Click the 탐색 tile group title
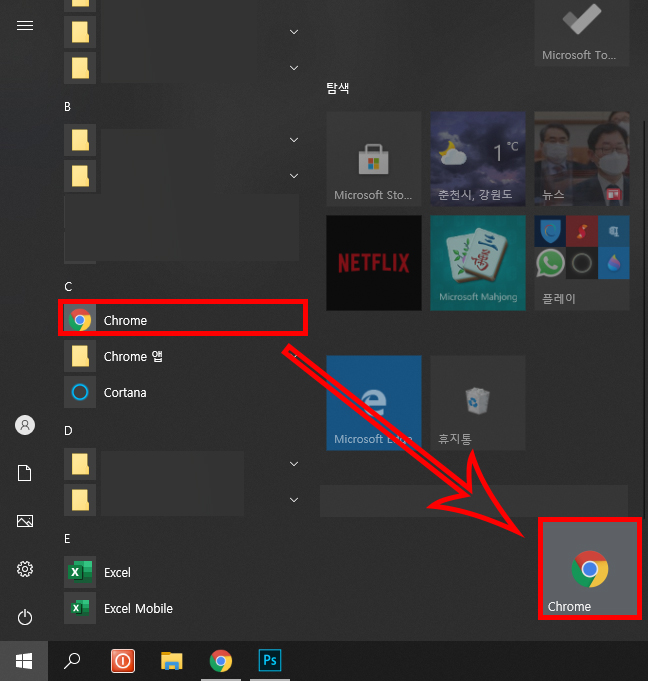The image size is (648, 681). (x=338, y=88)
